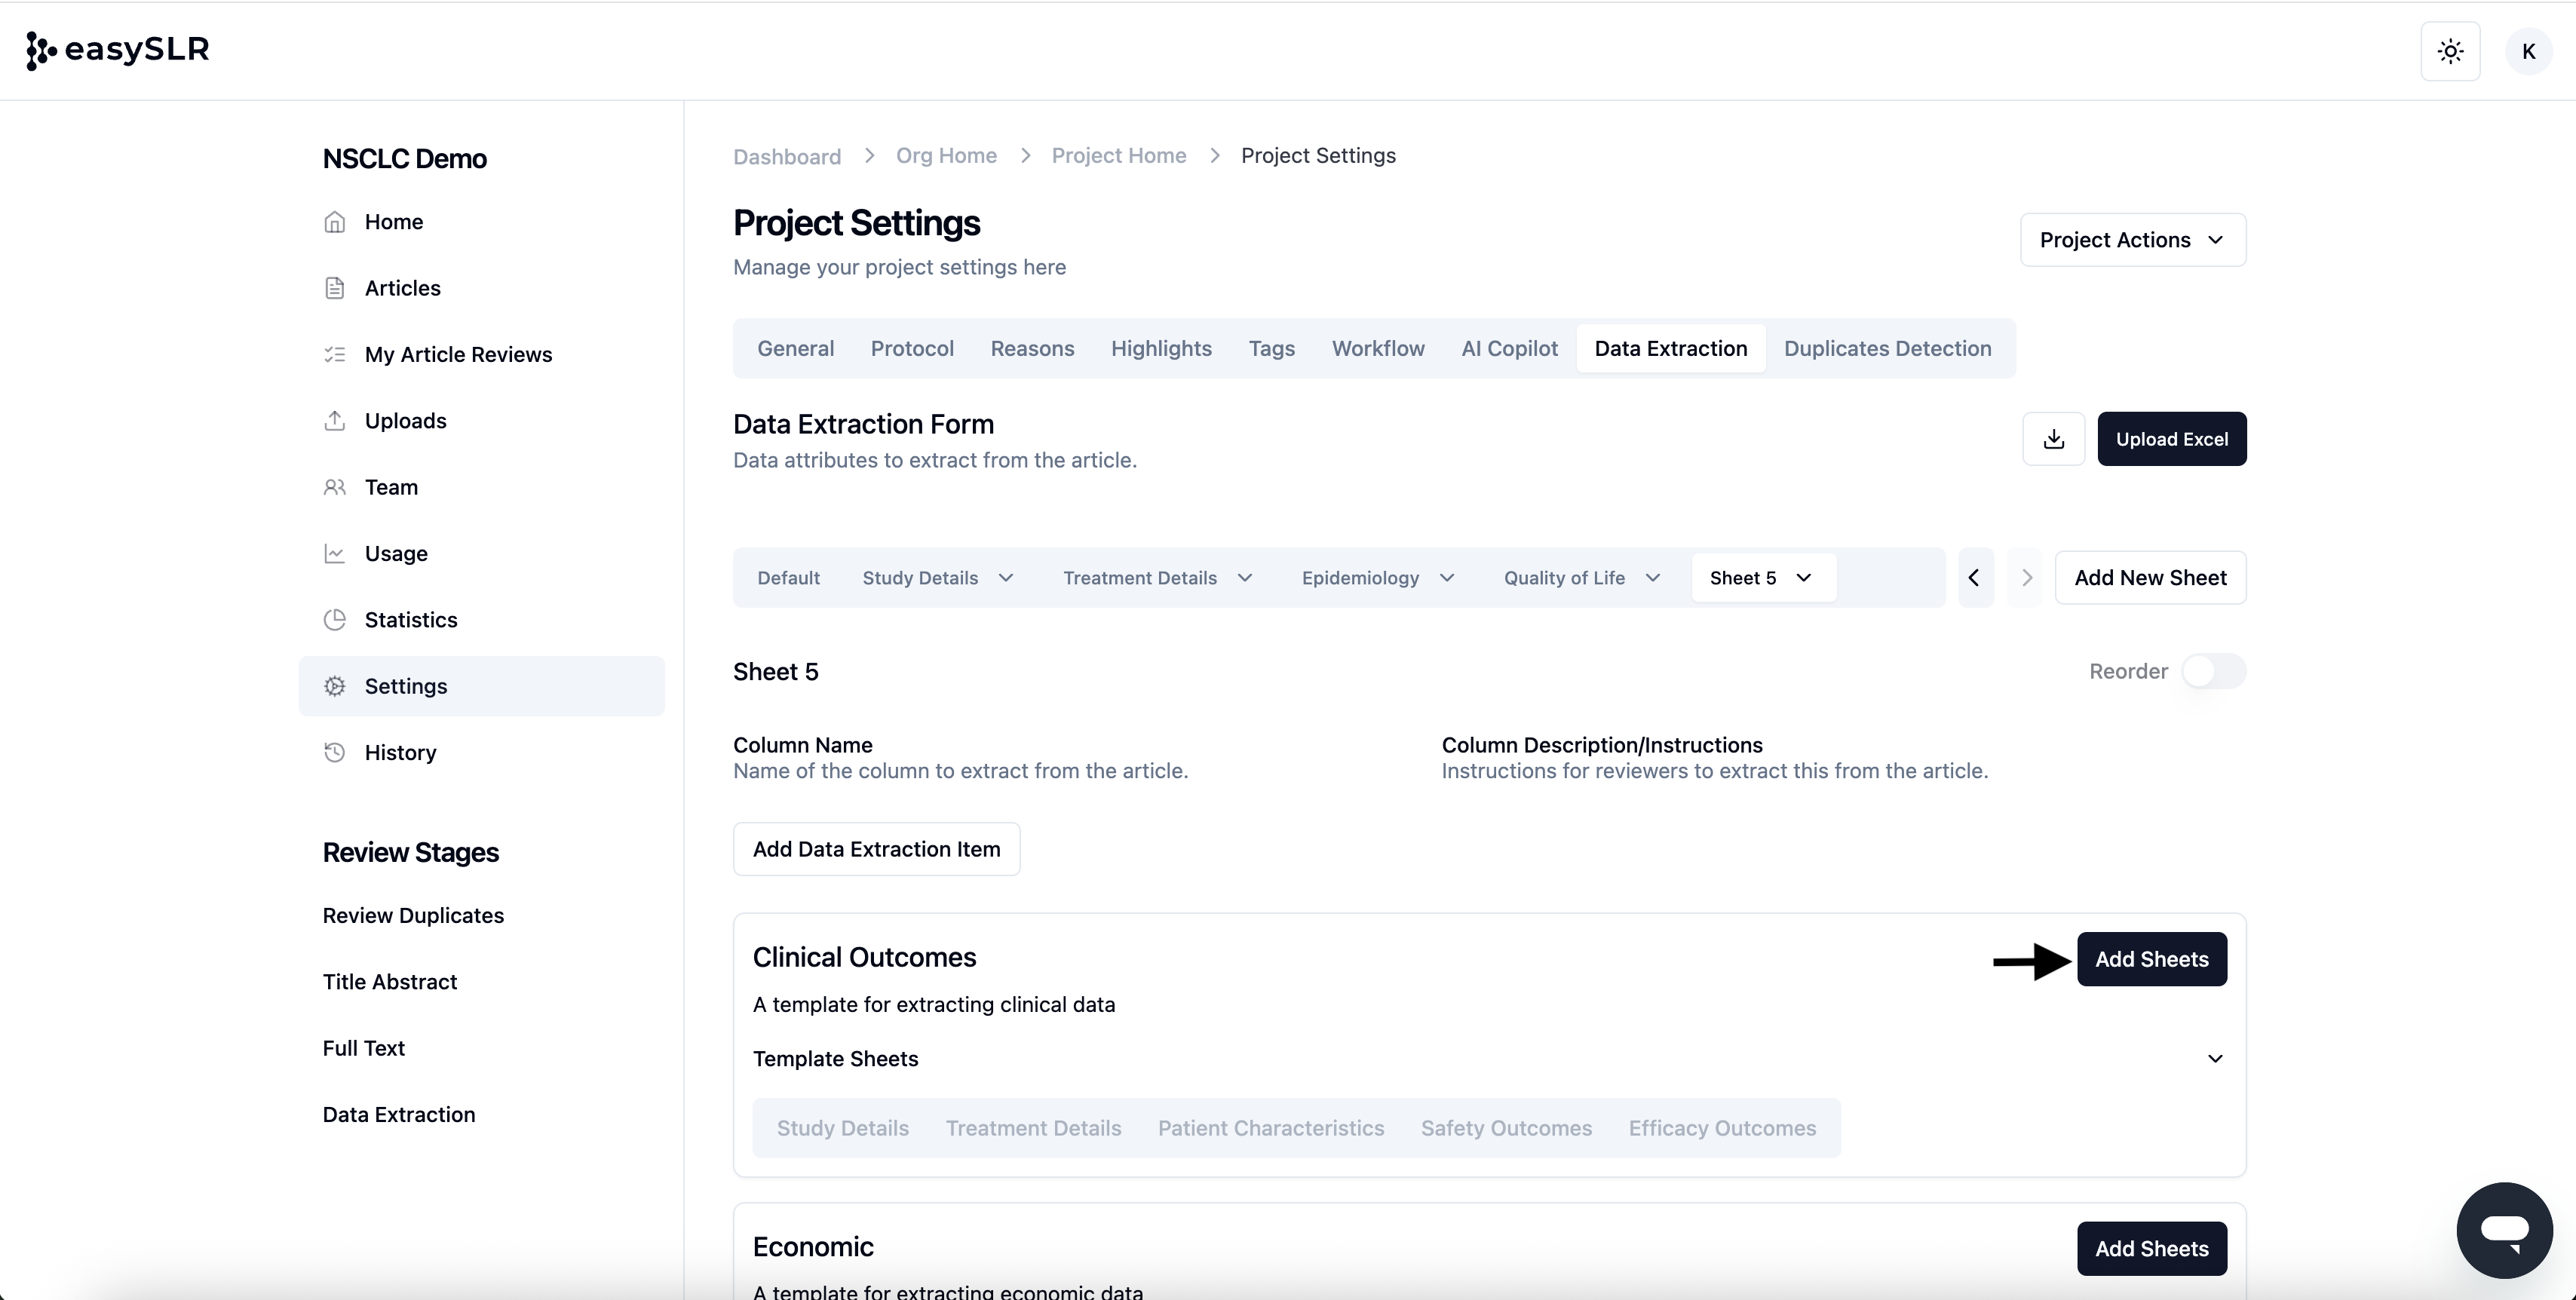Open Data Extraction review stage in sidebar

[x=398, y=1114]
